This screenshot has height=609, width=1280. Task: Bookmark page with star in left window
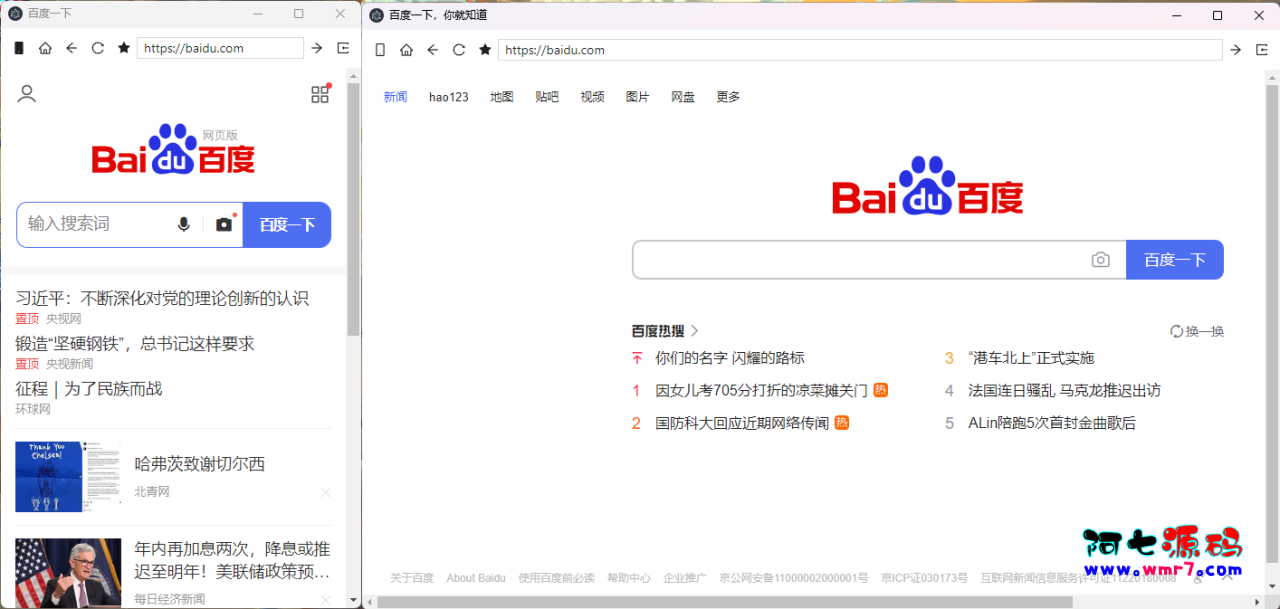pyautogui.click(x=124, y=48)
